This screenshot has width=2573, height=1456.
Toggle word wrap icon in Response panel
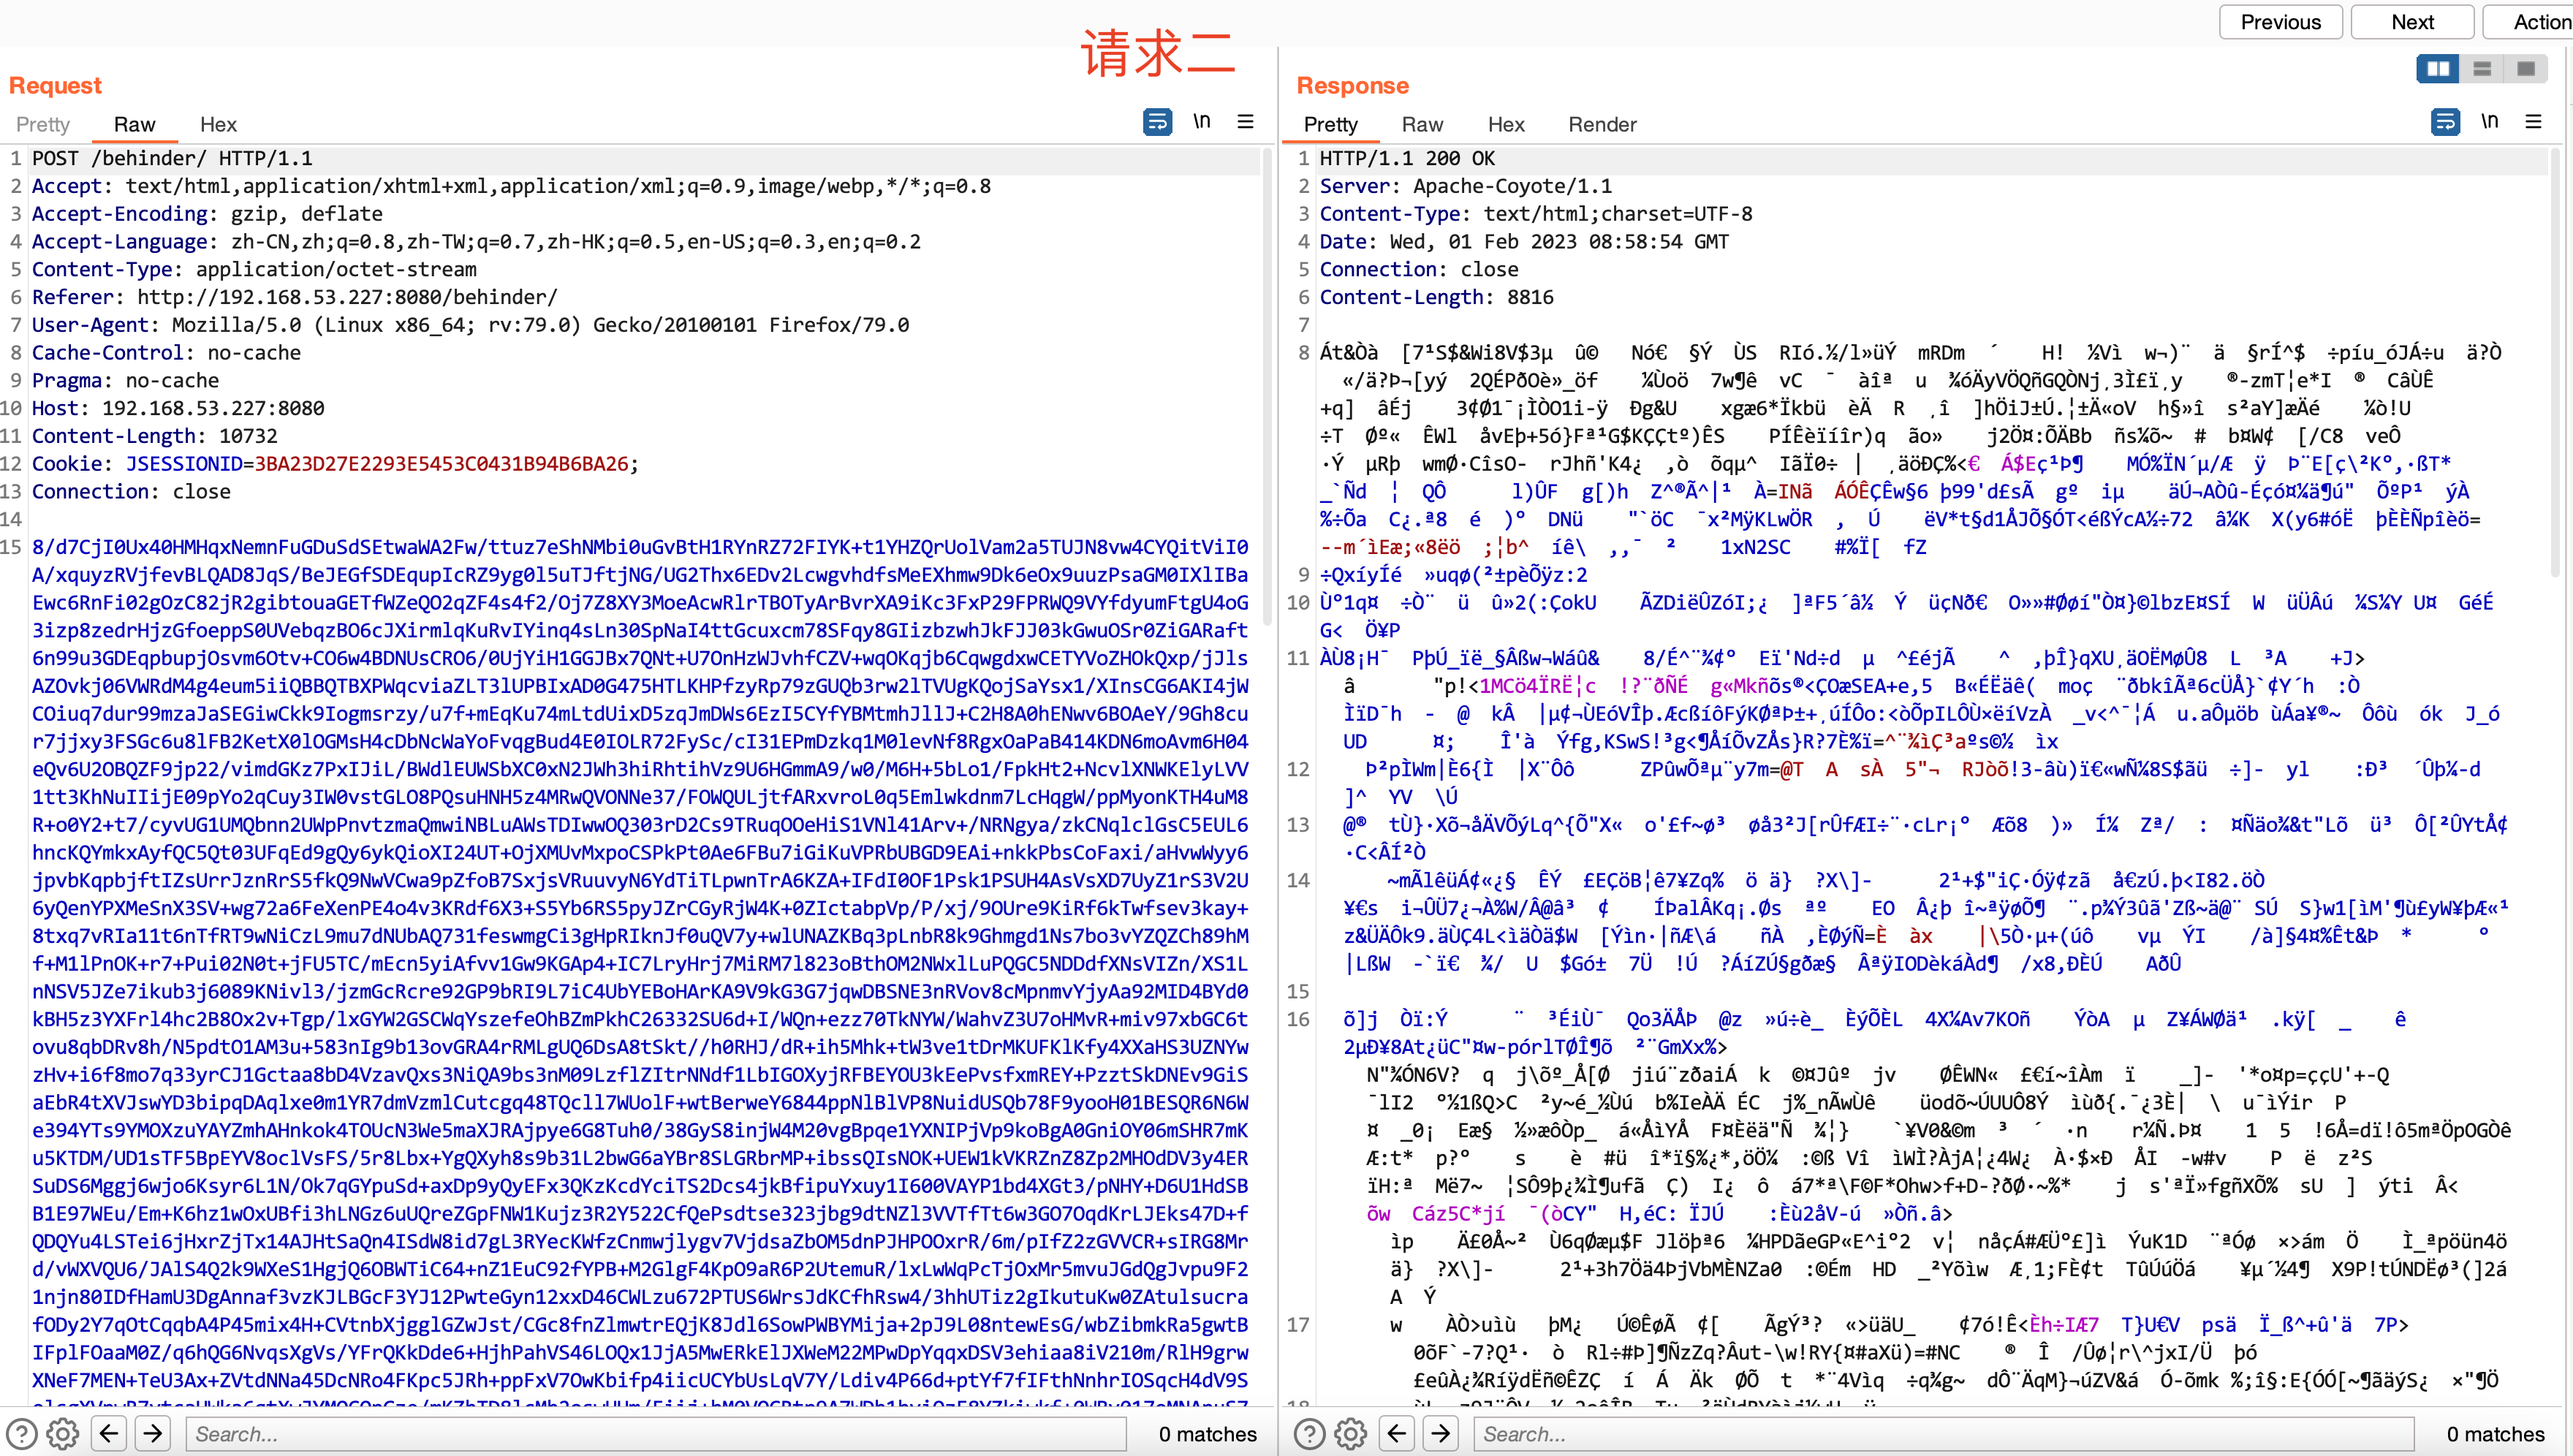[x=2445, y=122]
